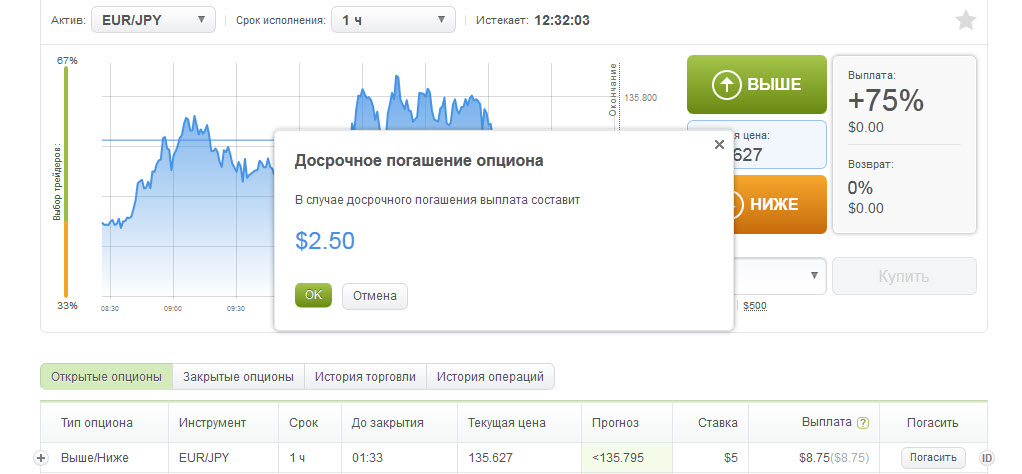Select the $500 quick amount link

point(755,305)
